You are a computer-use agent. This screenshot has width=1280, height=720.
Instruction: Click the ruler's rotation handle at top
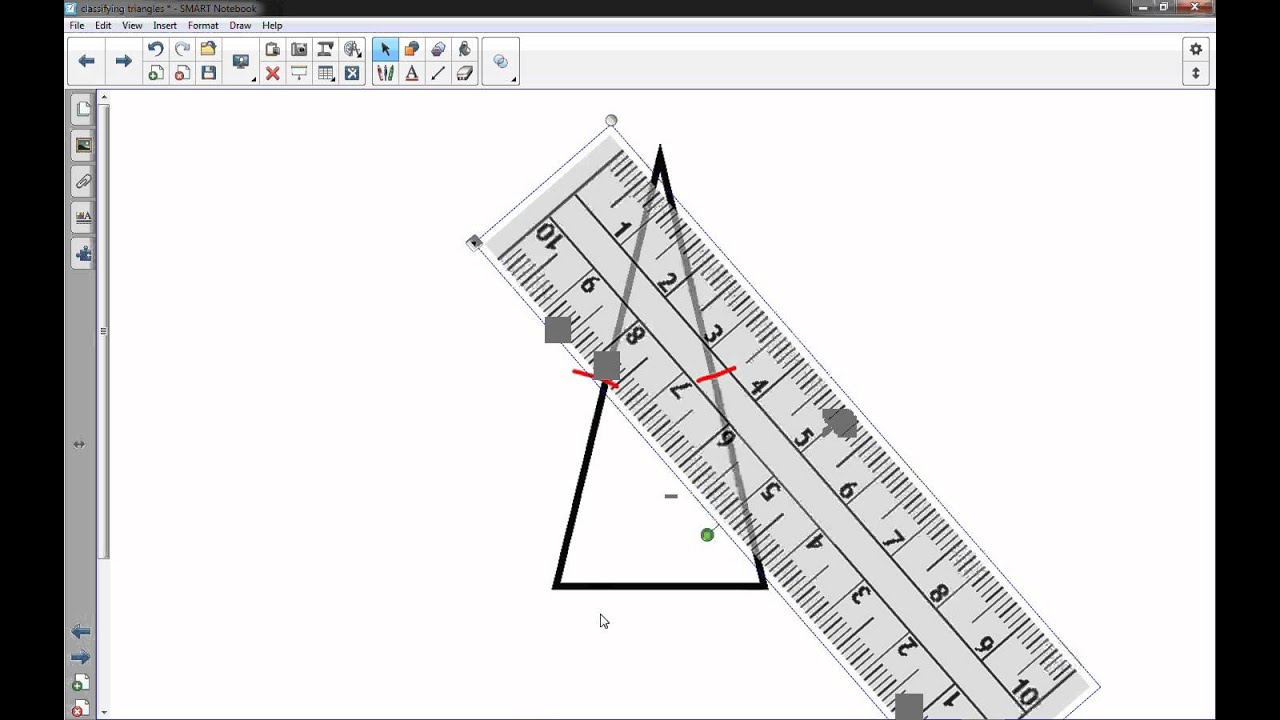[611, 121]
